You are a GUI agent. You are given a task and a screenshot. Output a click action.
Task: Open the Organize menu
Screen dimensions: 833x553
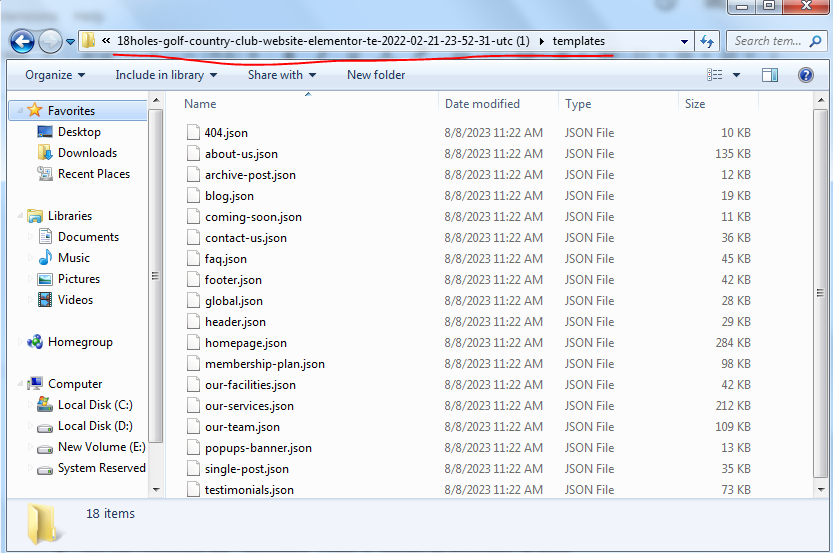(x=55, y=75)
